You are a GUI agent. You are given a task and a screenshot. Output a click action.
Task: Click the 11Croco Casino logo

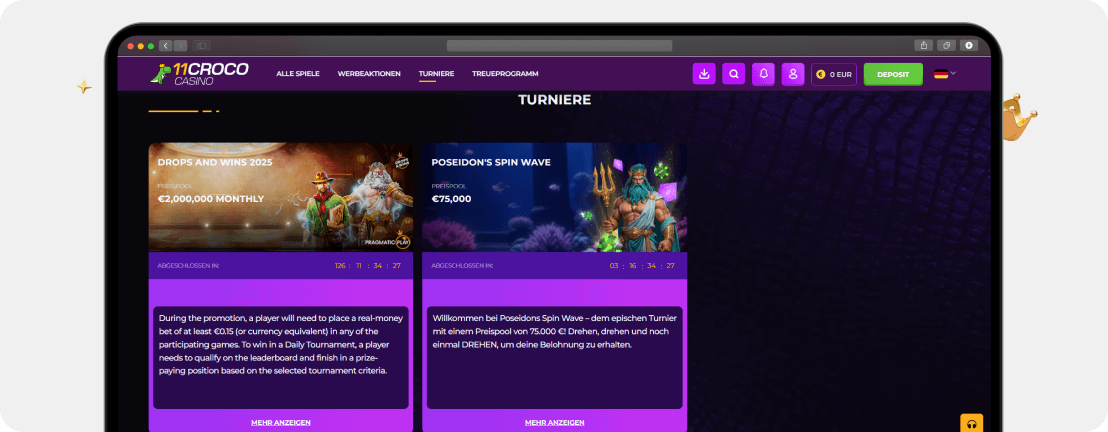198,73
